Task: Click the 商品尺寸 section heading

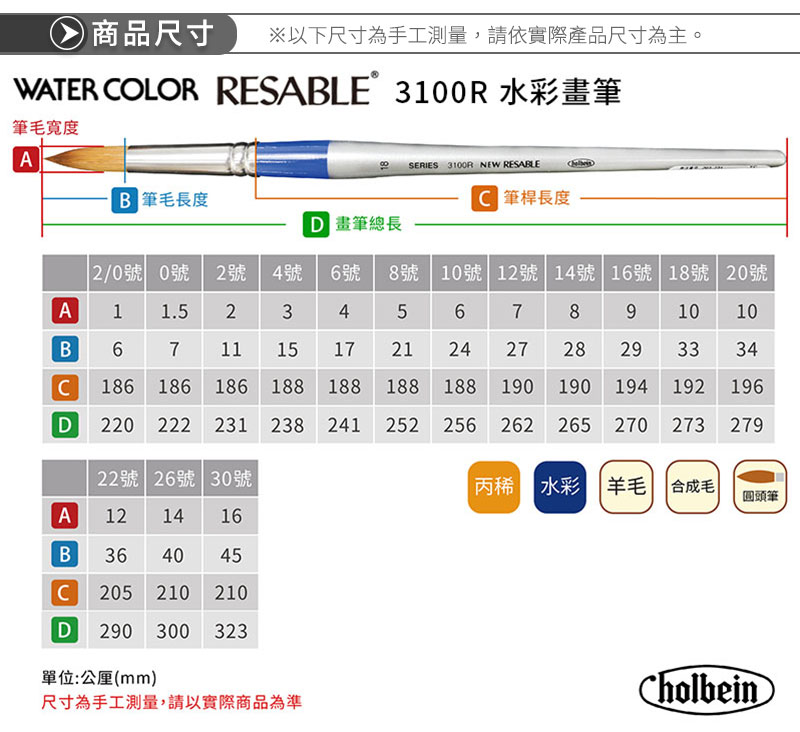Action: click(x=152, y=34)
